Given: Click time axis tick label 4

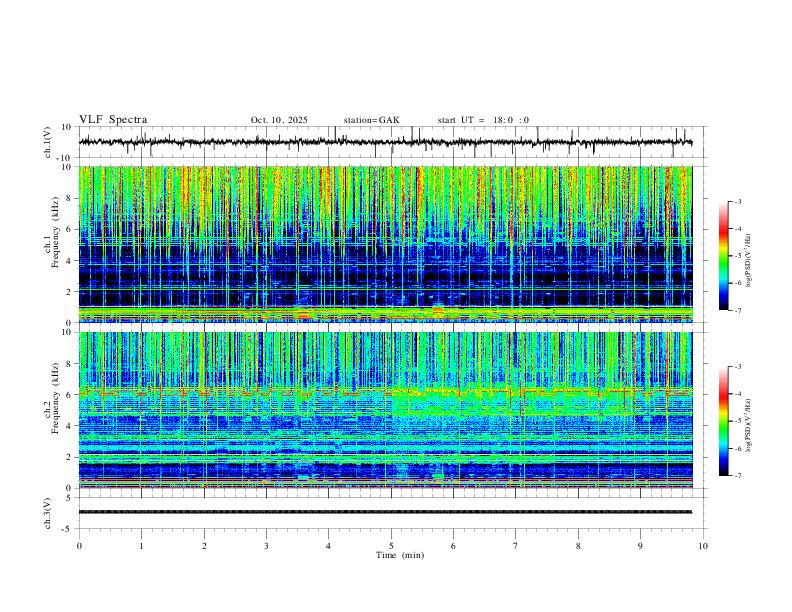Looking at the screenshot, I should coord(328,546).
